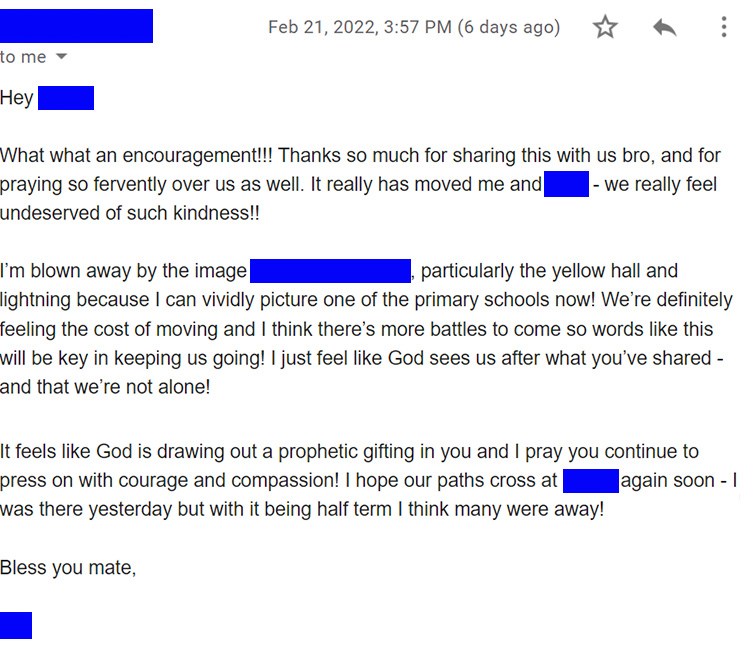Screen dimensions: 750x654
Task: Click the phrase "What what an encouragement!!!"
Action: point(138,156)
